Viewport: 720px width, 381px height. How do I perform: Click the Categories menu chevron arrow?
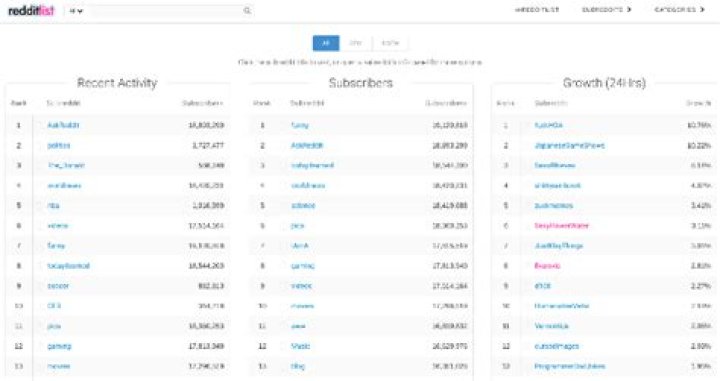[x=702, y=10]
